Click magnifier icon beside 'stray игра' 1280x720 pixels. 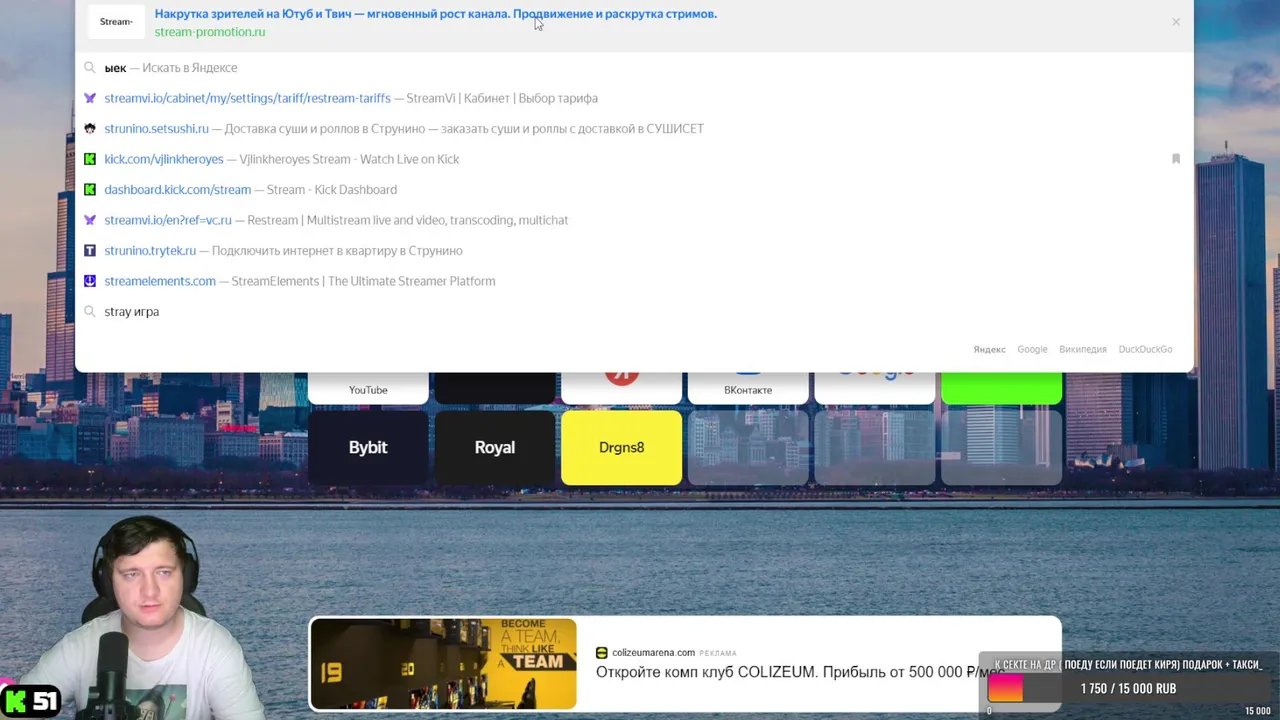pyautogui.click(x=90, y=312)
